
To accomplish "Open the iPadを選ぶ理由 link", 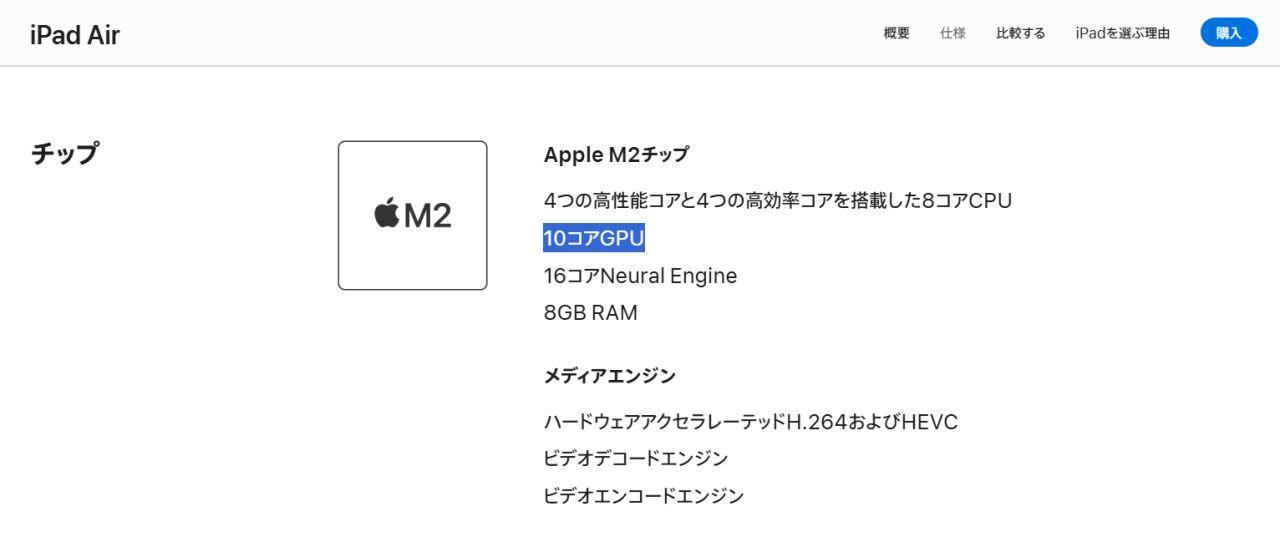I will pyautogui.click(x=1122, y=33).
